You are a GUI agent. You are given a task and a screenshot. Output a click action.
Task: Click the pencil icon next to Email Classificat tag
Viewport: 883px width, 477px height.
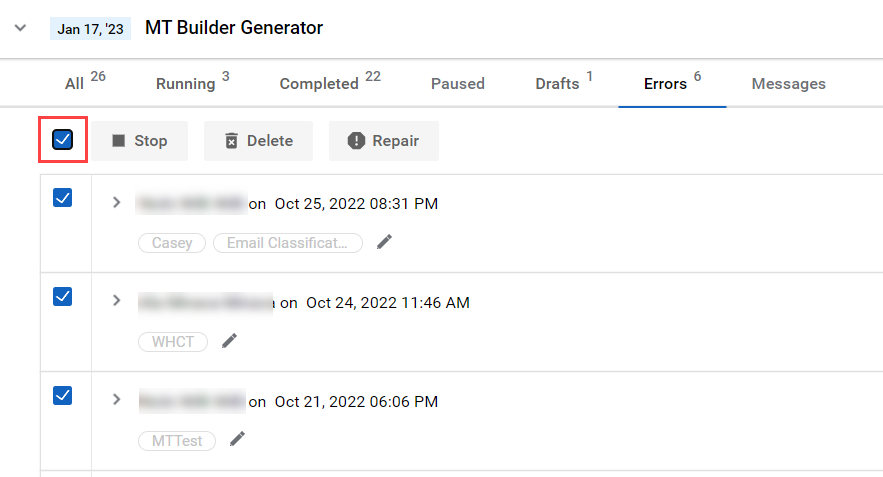(384, 242)
